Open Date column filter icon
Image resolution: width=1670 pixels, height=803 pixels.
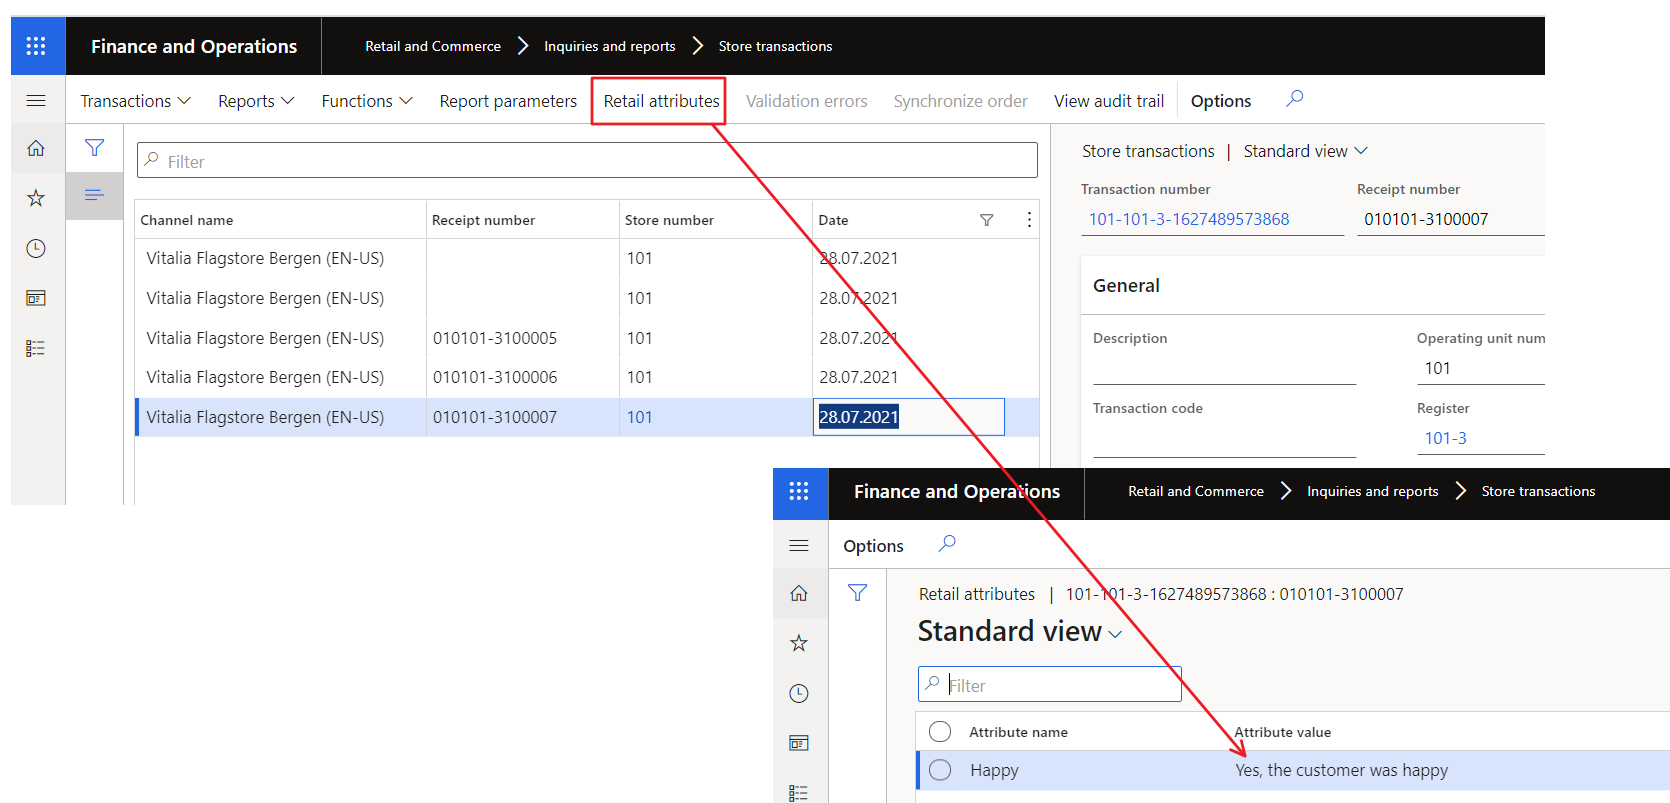(986, 220)
